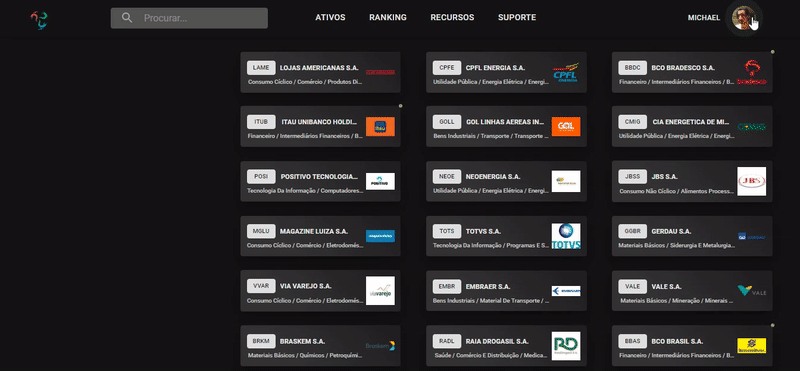800x371 pixels.
Task: Click the Gerdau logo
Action: pyautogui.click(x=752, y=236)
